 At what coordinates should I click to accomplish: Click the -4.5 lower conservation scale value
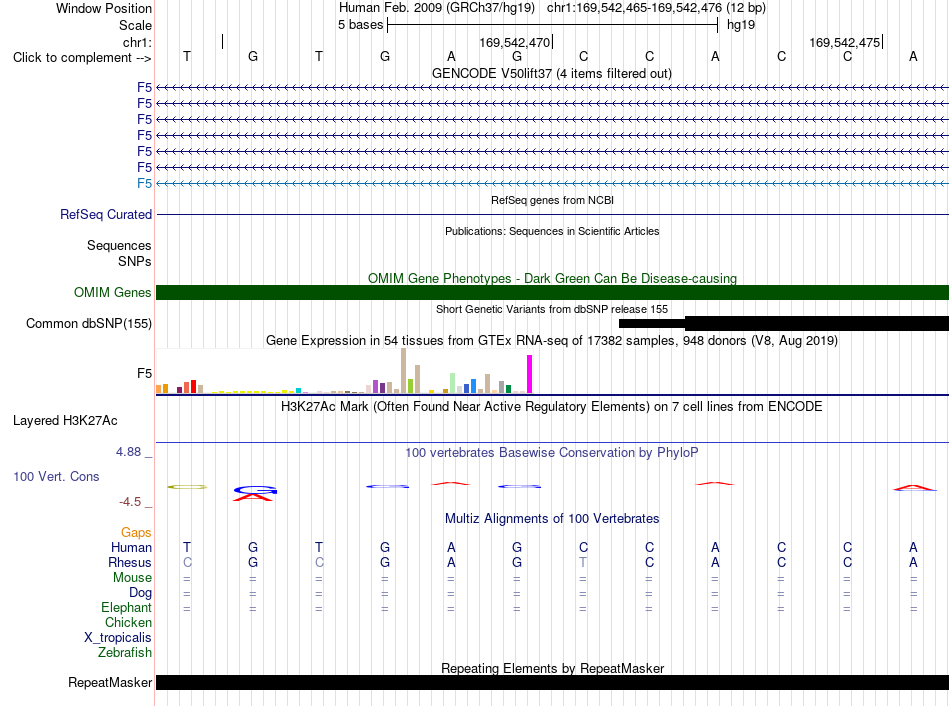click(x=130, y=502)
